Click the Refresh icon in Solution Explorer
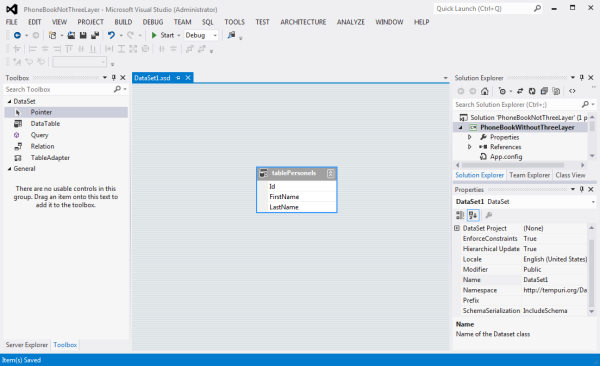 tap(532, 91)
